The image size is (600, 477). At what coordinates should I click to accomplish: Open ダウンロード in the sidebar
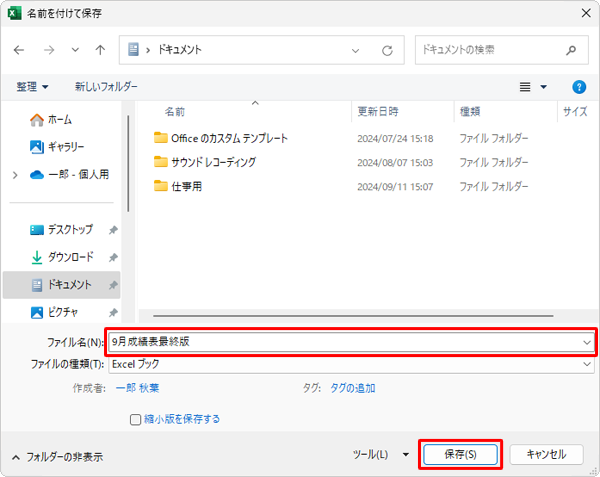(61, 257)
